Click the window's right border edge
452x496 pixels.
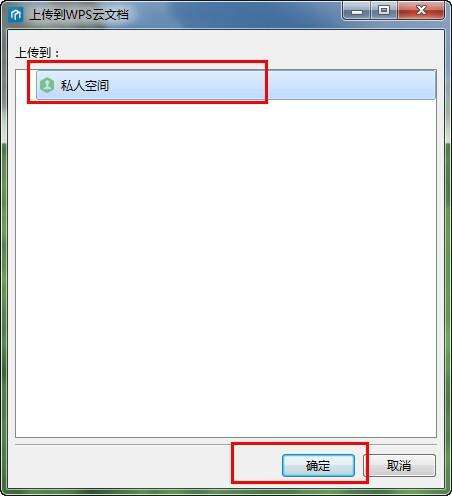click(x=448, y=267)
